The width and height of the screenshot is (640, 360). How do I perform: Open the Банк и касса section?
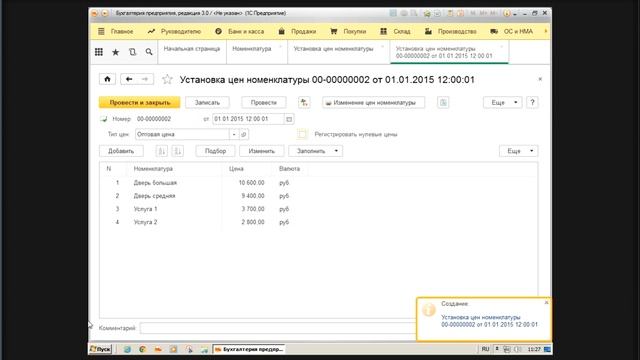point(240,31)
